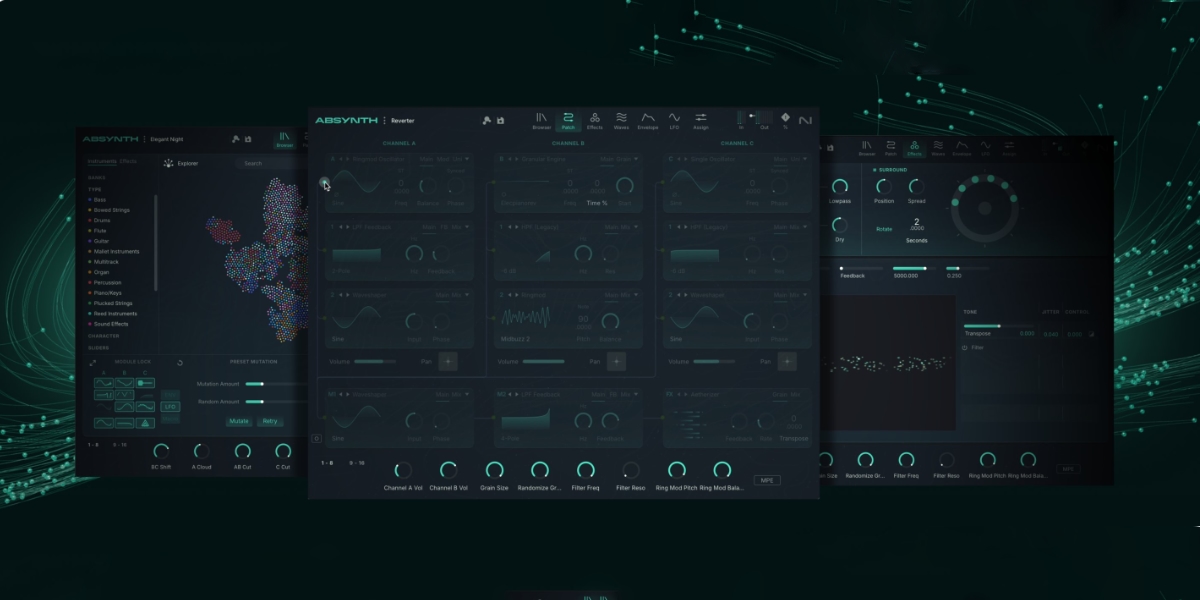Open the Single Oscillator dropdown arrow in Channel C
1200x600 pixels.
click(805, 159)
